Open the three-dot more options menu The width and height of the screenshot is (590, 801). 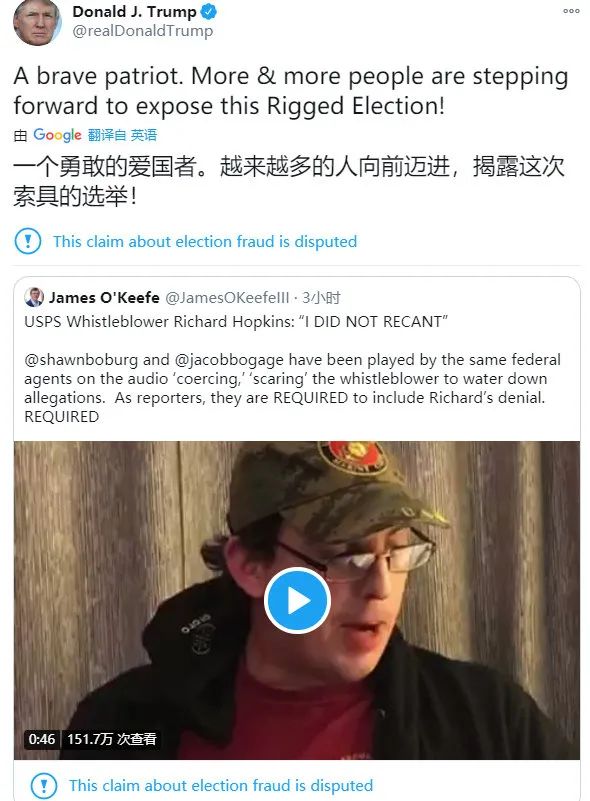coord(571,11)
